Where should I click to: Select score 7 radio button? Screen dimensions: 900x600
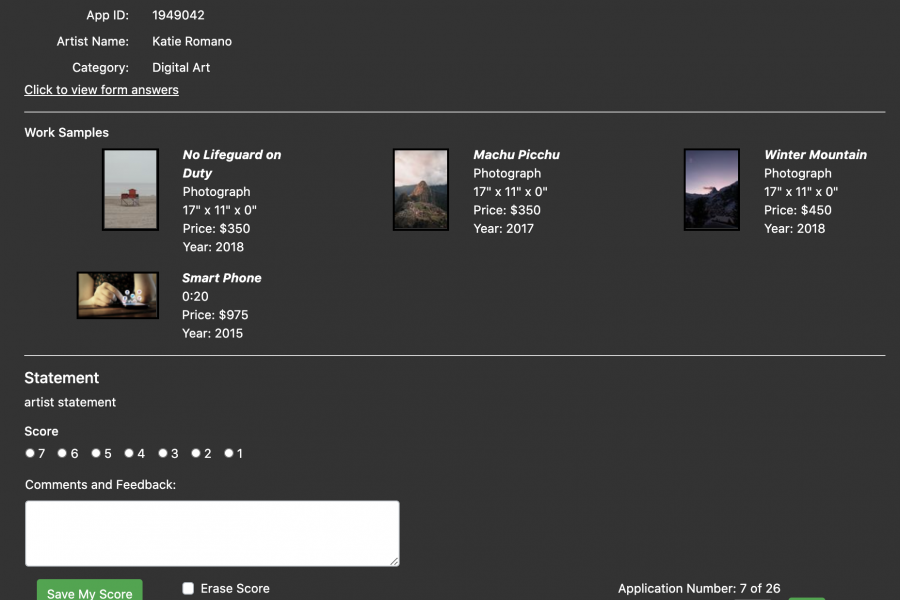tap(30, 453)
